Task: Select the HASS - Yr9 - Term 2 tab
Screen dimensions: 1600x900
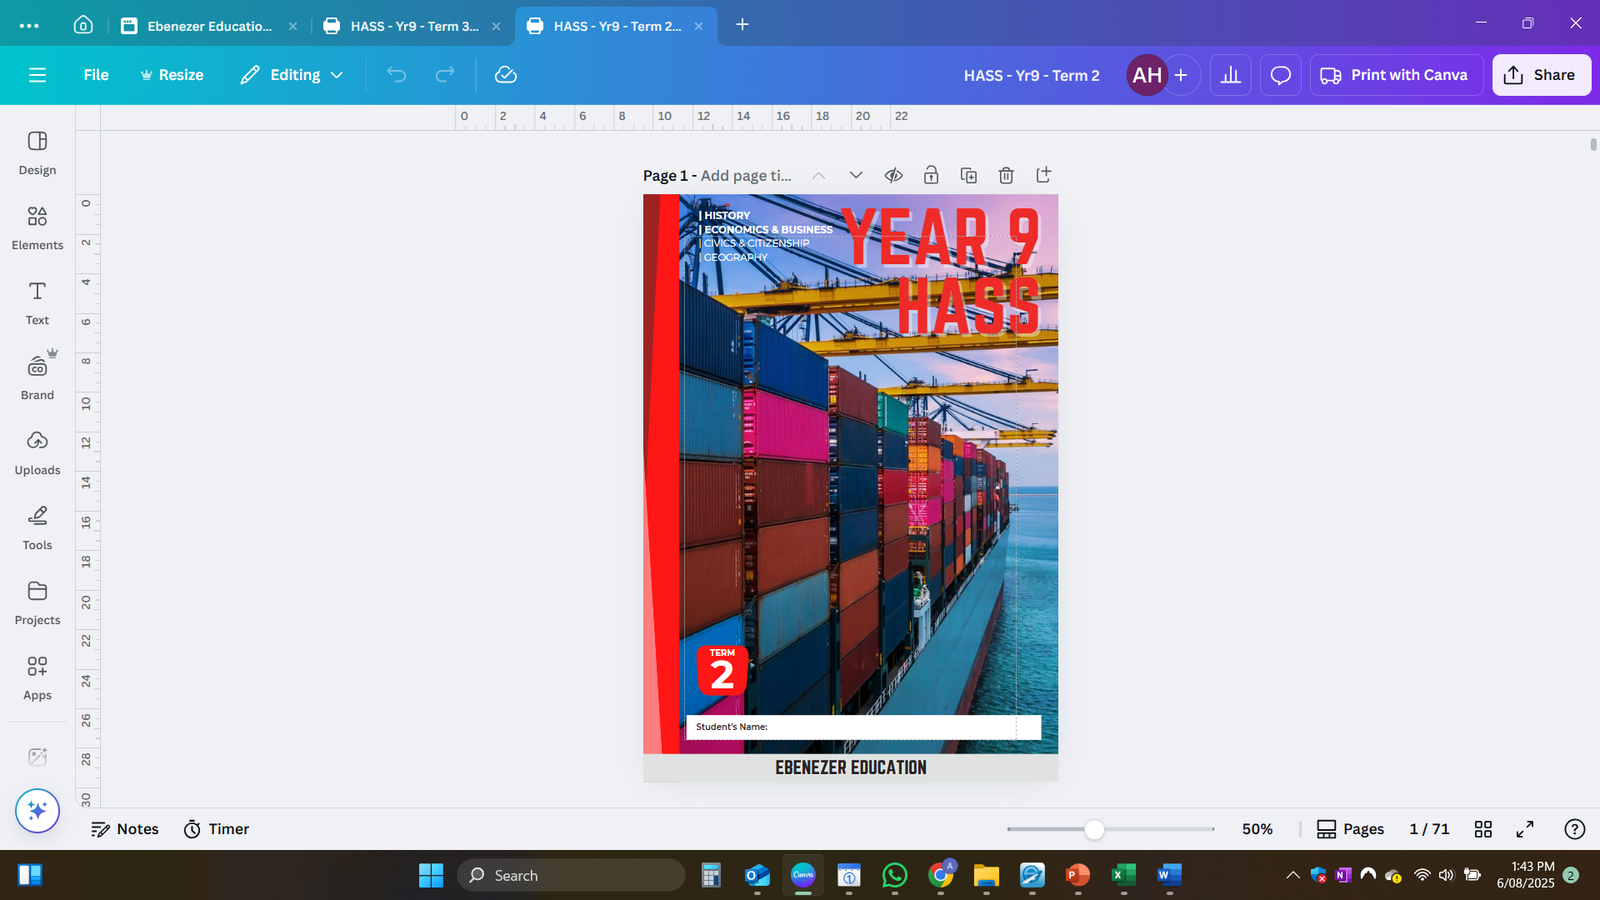Action: (616, 26)
